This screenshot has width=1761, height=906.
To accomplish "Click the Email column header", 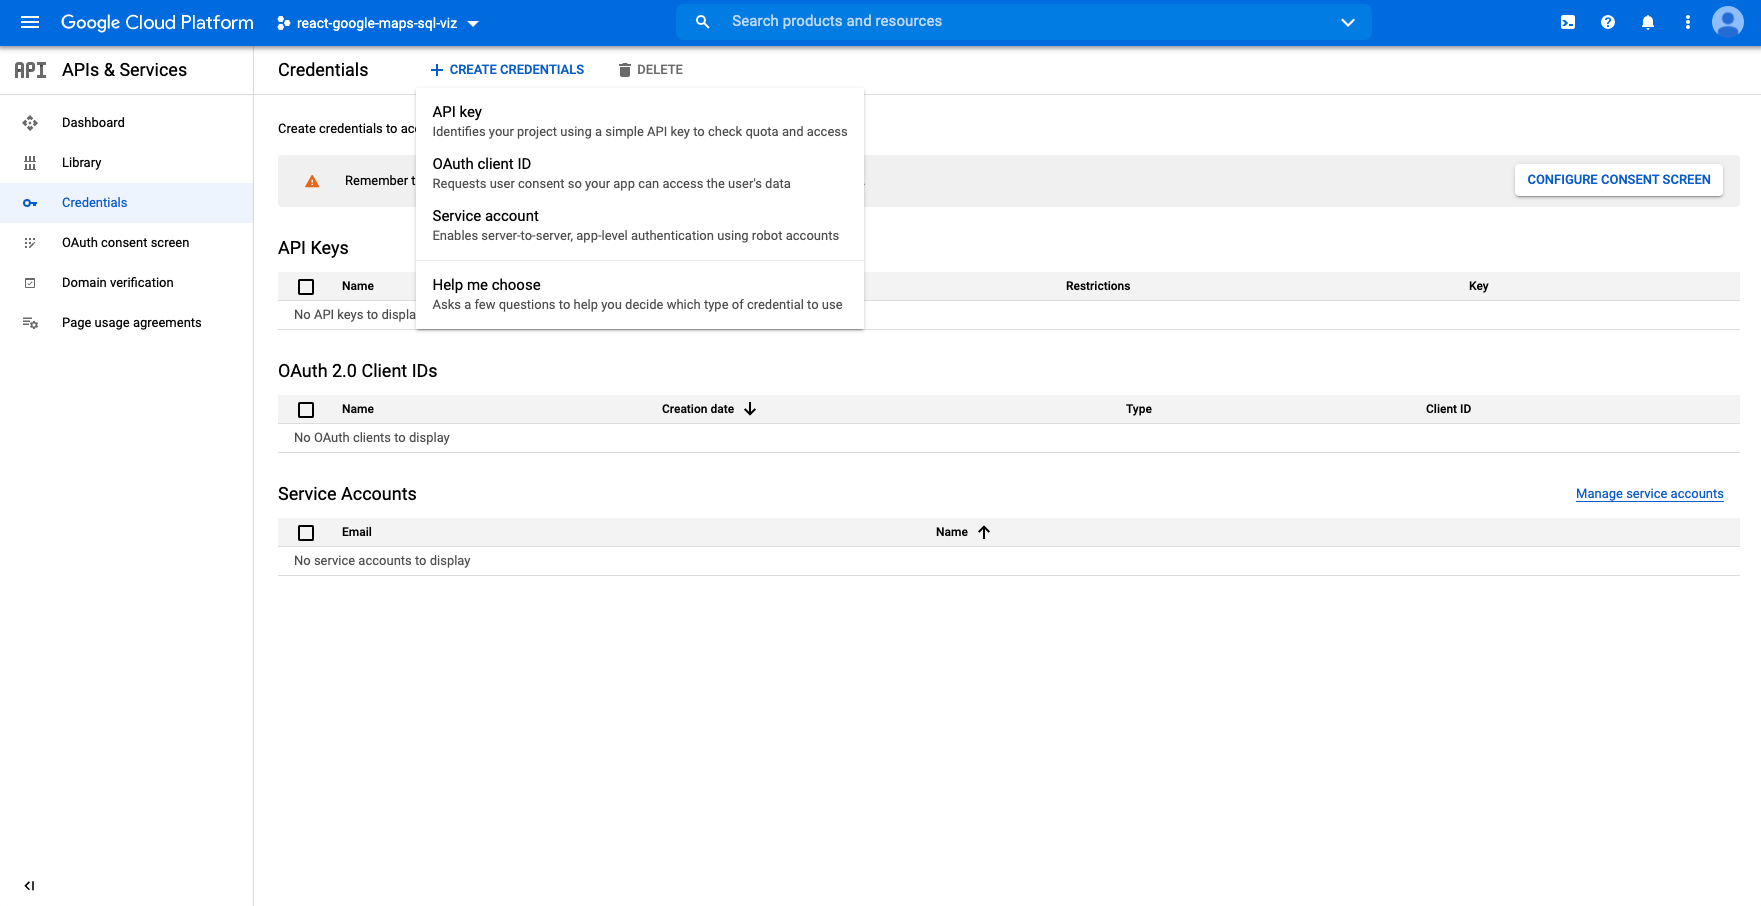I will click(x=357, y=532).
